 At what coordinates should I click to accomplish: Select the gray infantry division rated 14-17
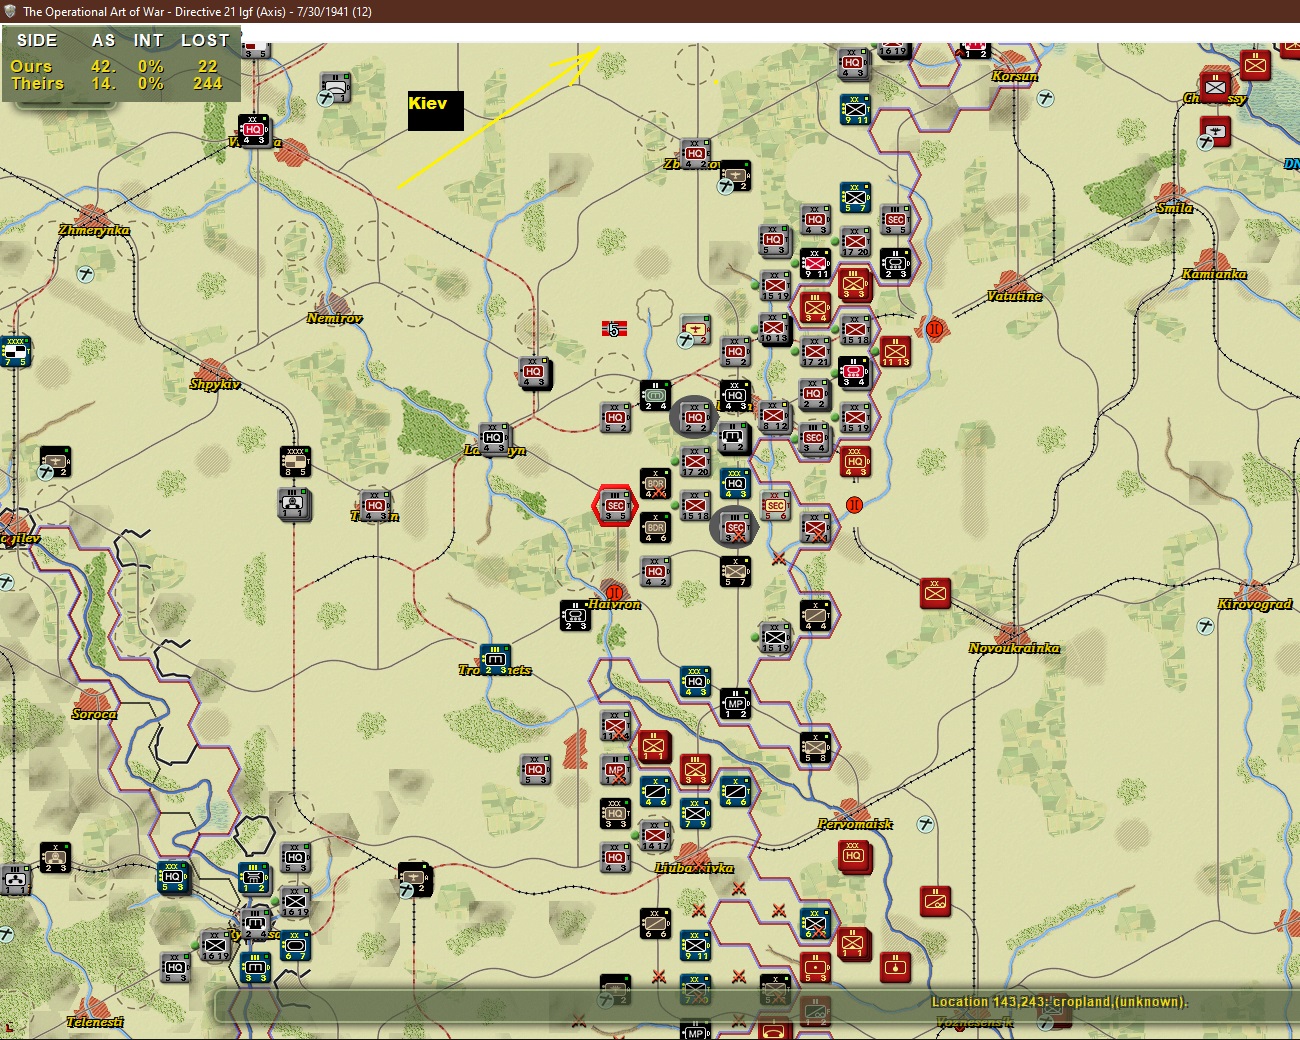click(655, 835)
